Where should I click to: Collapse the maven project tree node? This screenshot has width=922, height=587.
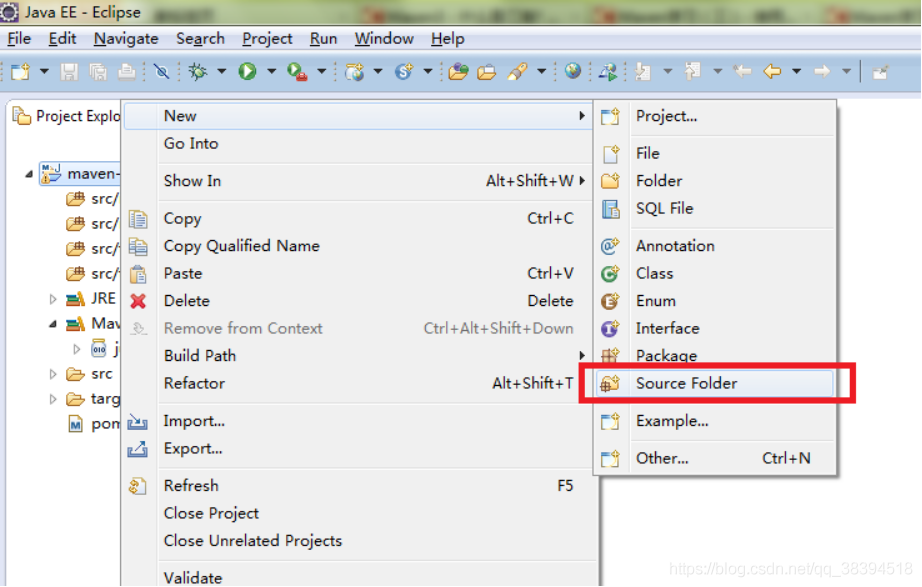click(x=29, y=174)
